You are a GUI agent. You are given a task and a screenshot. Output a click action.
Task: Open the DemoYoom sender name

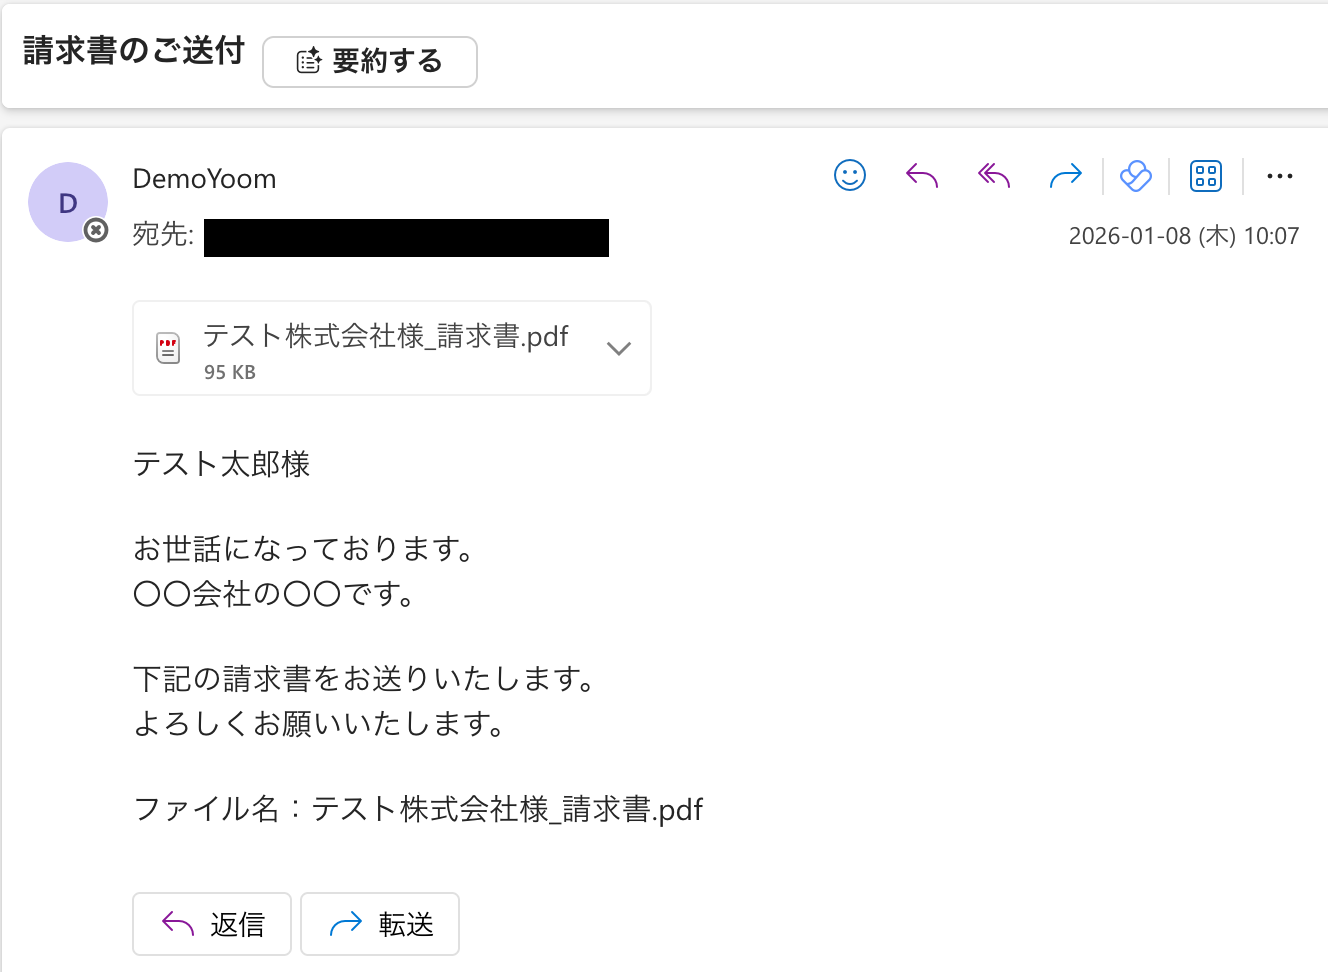click(205, 179)
